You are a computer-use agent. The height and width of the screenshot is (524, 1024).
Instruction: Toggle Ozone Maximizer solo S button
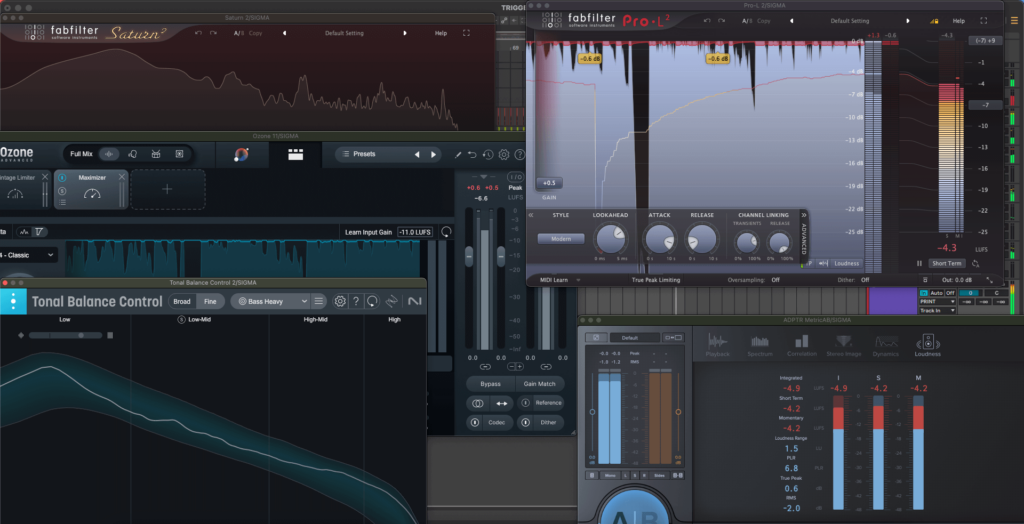coord(63,191)
